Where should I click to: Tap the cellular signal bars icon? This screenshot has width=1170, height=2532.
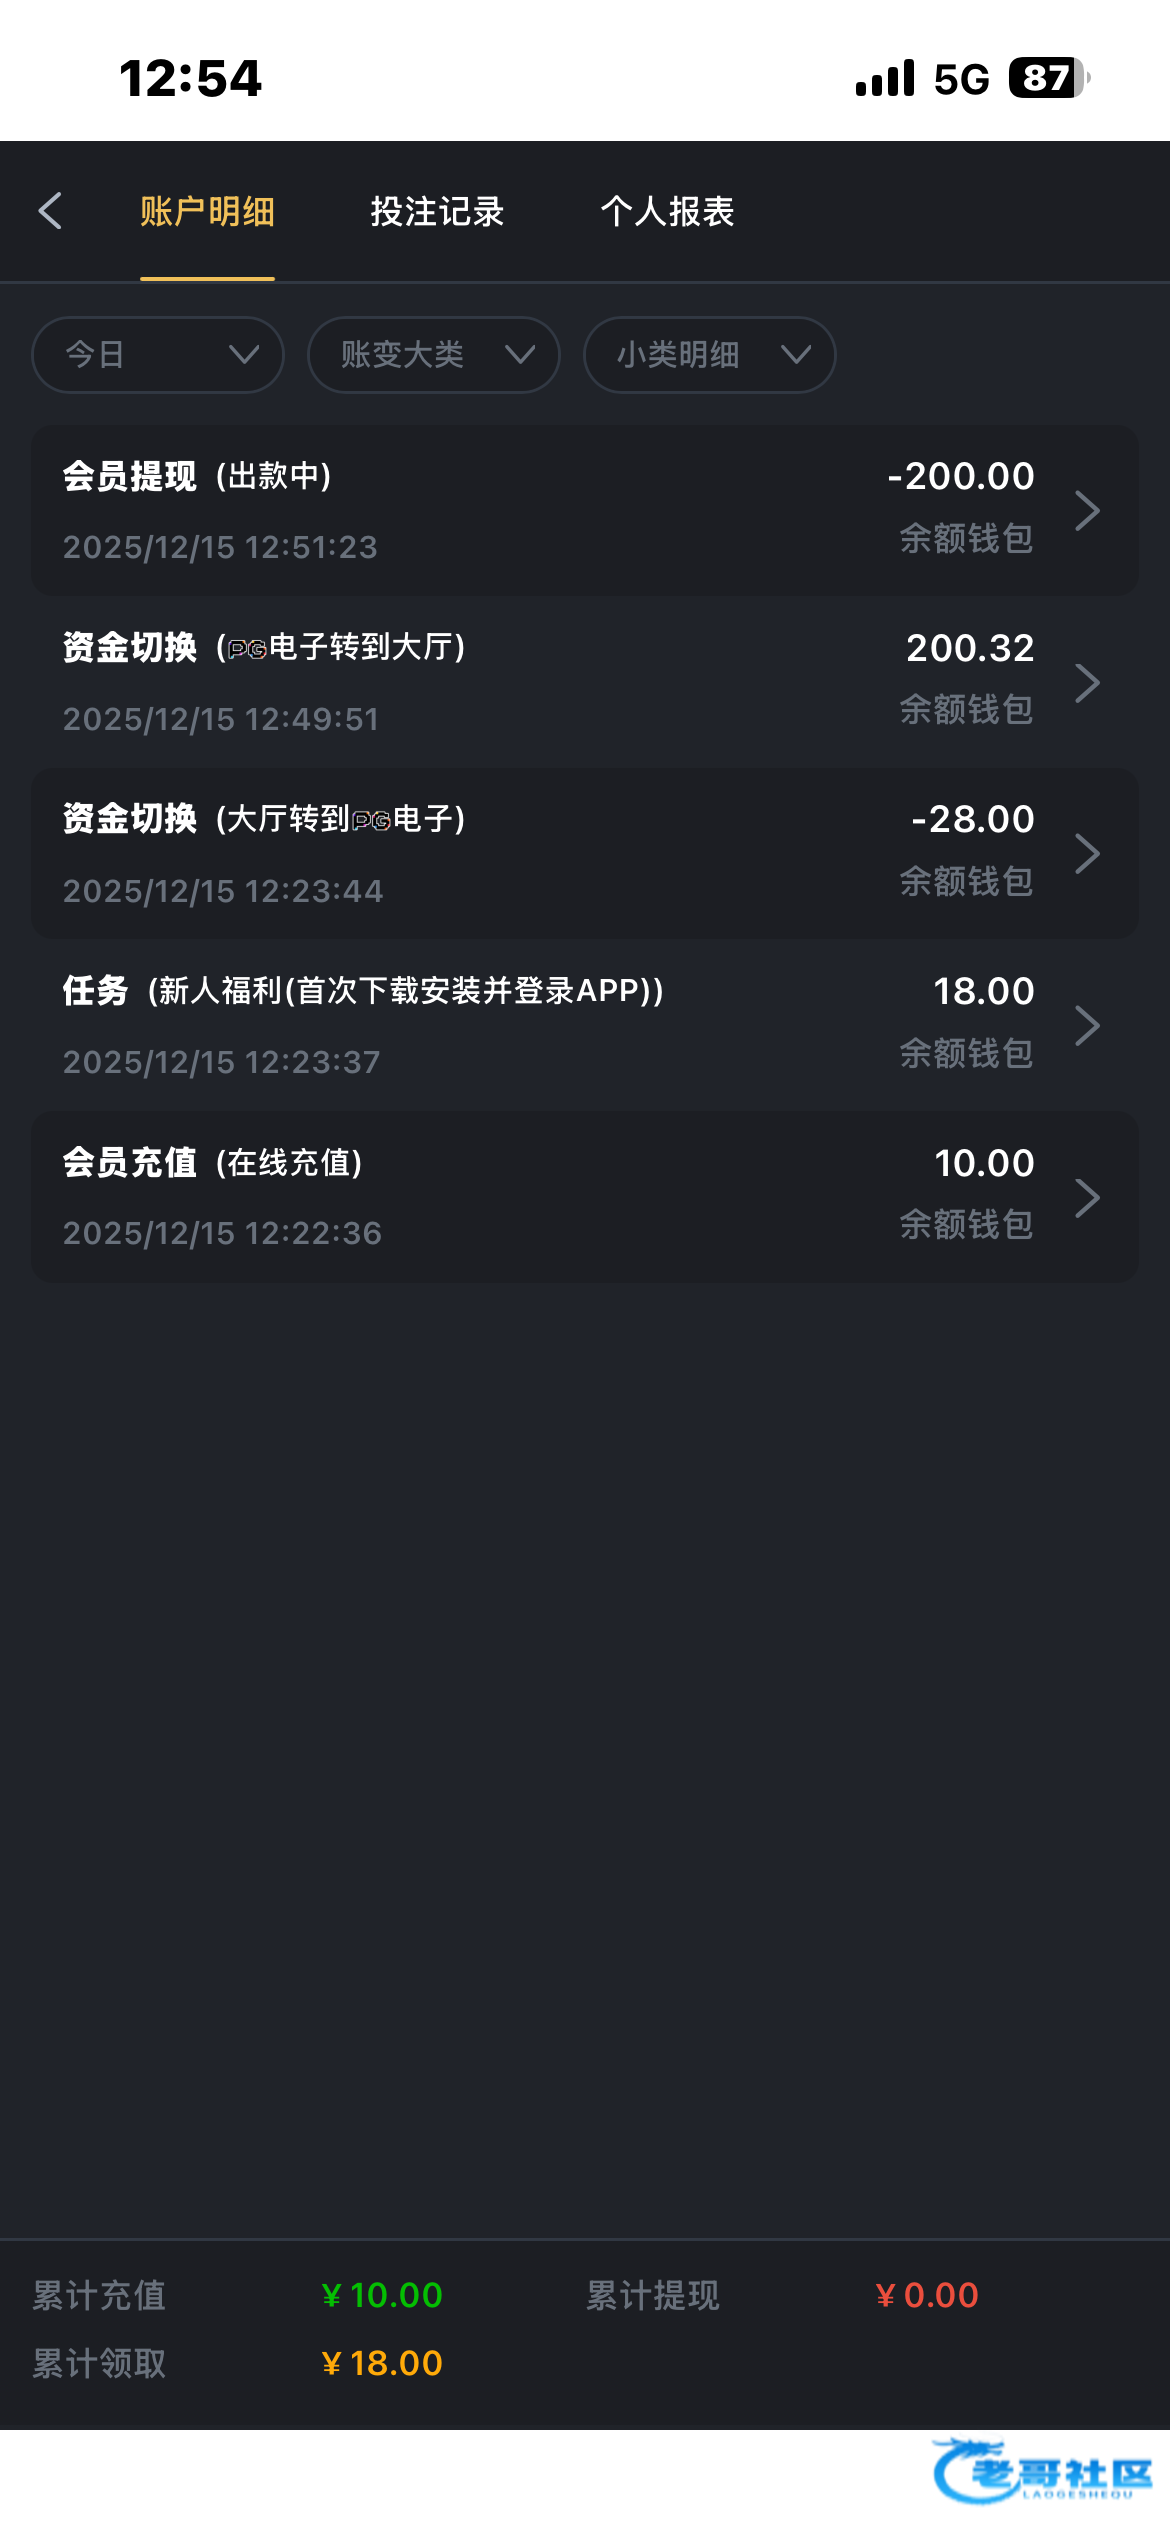tap(885, 78)
